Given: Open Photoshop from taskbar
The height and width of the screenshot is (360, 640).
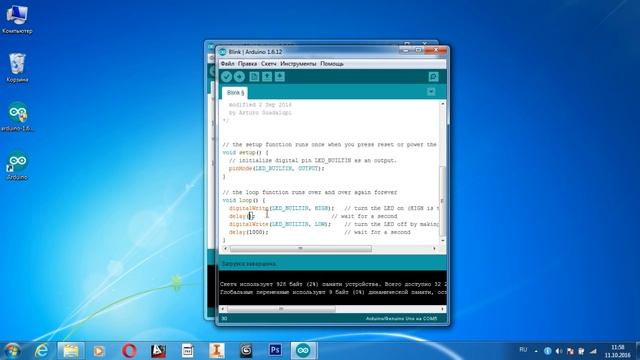Looking at the screenshot, I should click(275, 351).
